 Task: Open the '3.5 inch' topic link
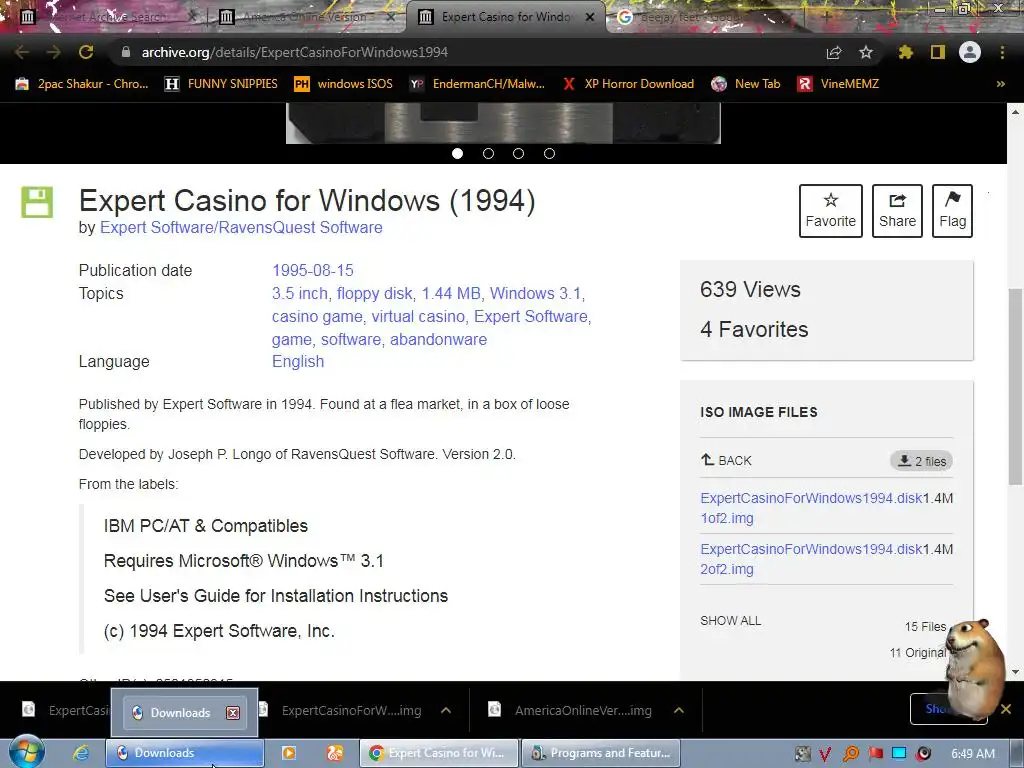coord(300,293)
